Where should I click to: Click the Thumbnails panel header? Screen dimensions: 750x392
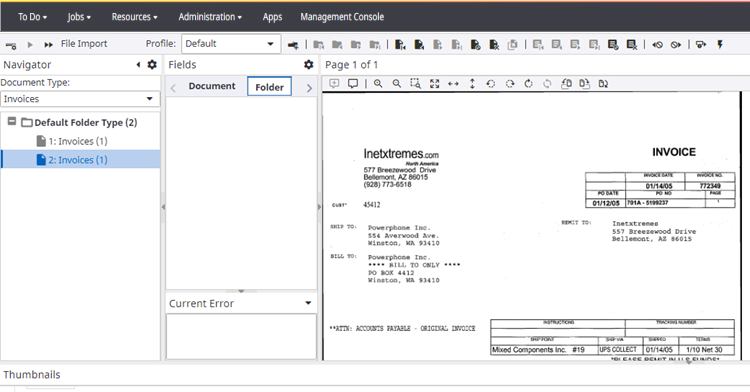pyautogui.click(x=32, y=374)
